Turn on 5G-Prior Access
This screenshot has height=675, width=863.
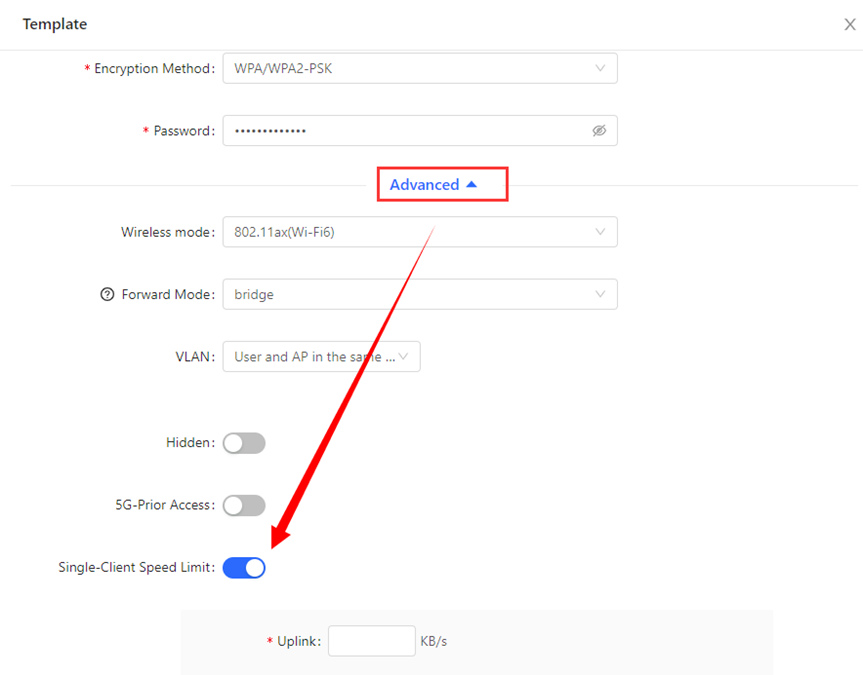244,505
